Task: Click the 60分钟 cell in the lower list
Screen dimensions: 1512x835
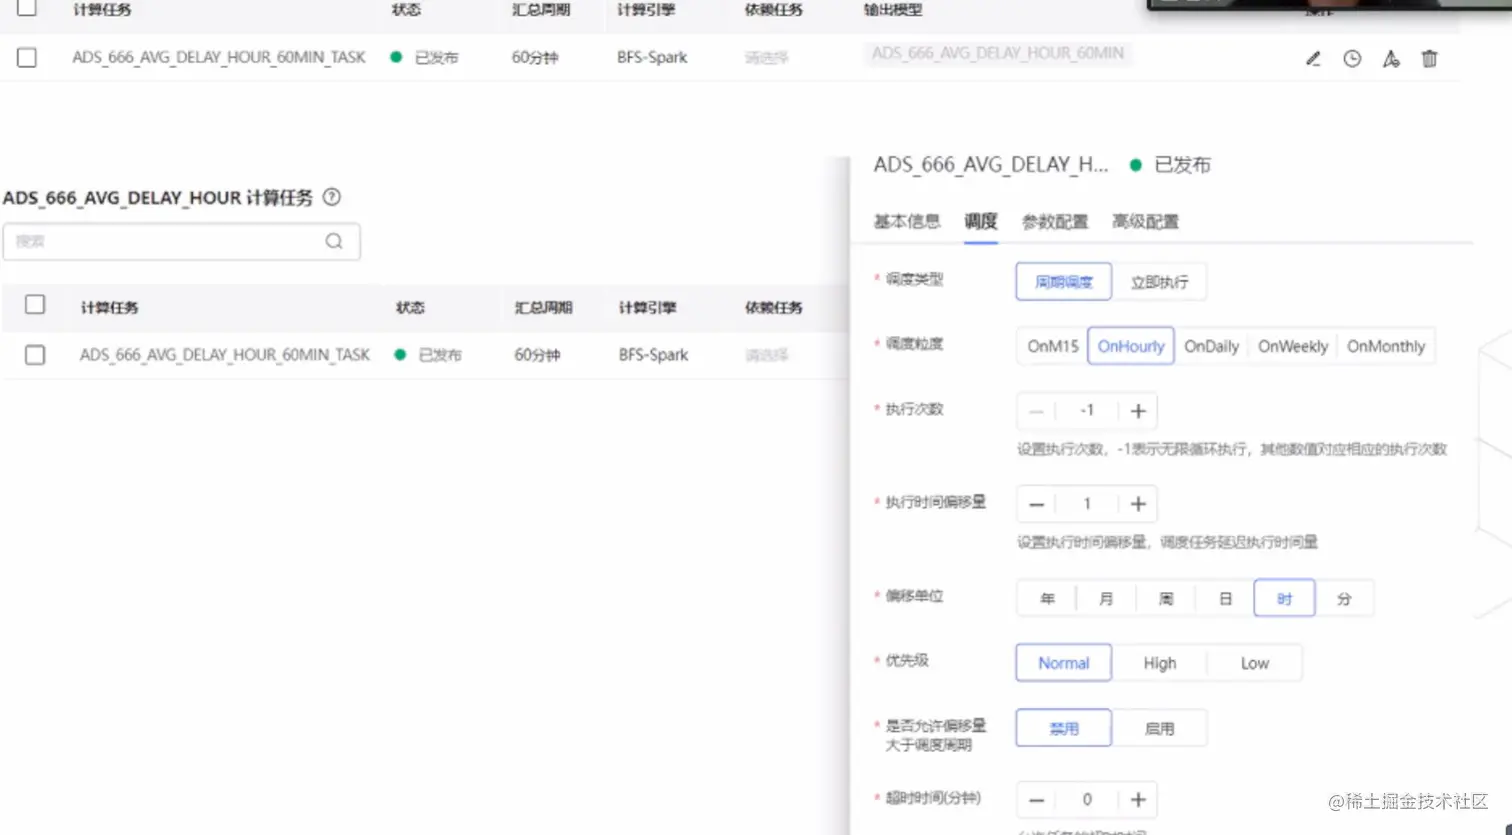Action: point(538,355)
